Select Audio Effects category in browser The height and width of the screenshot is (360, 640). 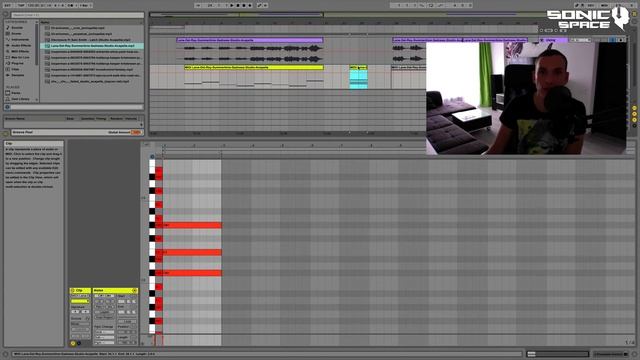click(x=21, y=45)
